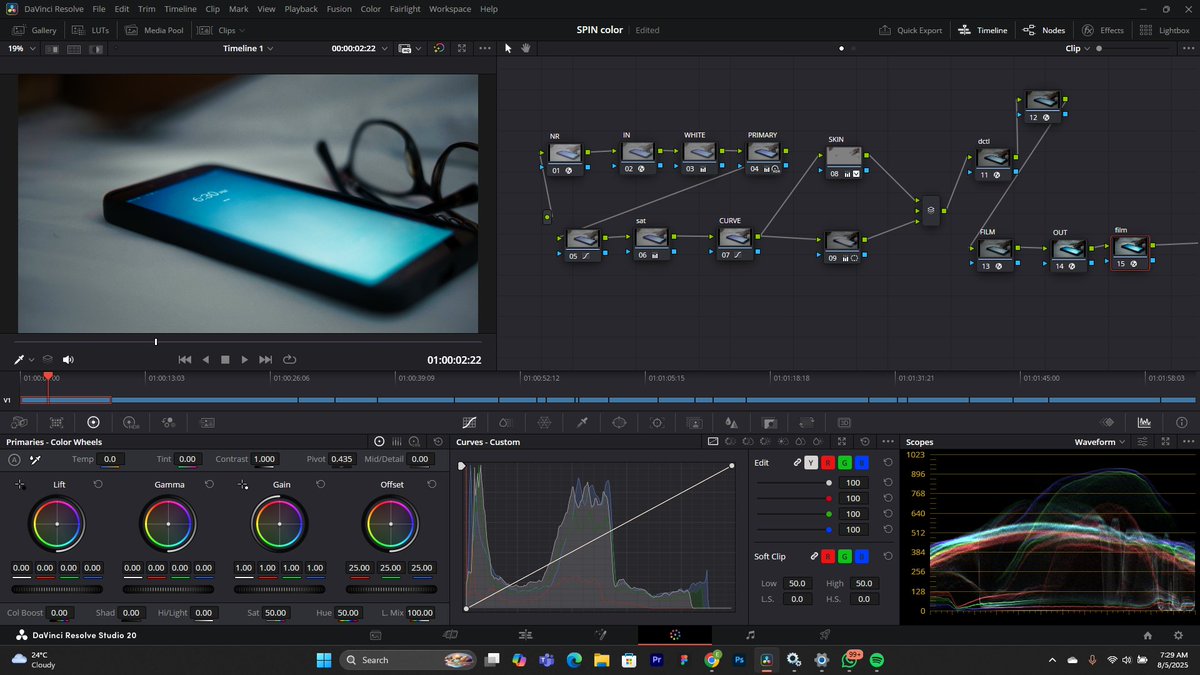Open the Blur palette
The image size is (1200, 675).
[731, 422]
